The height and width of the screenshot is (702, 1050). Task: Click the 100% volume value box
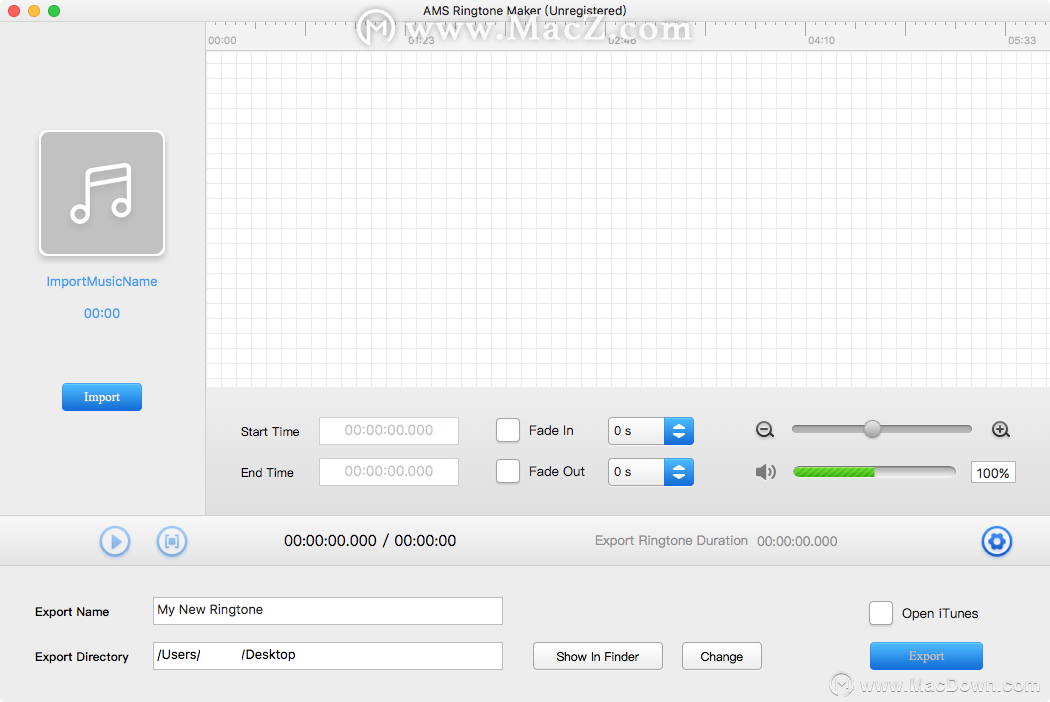993,472
